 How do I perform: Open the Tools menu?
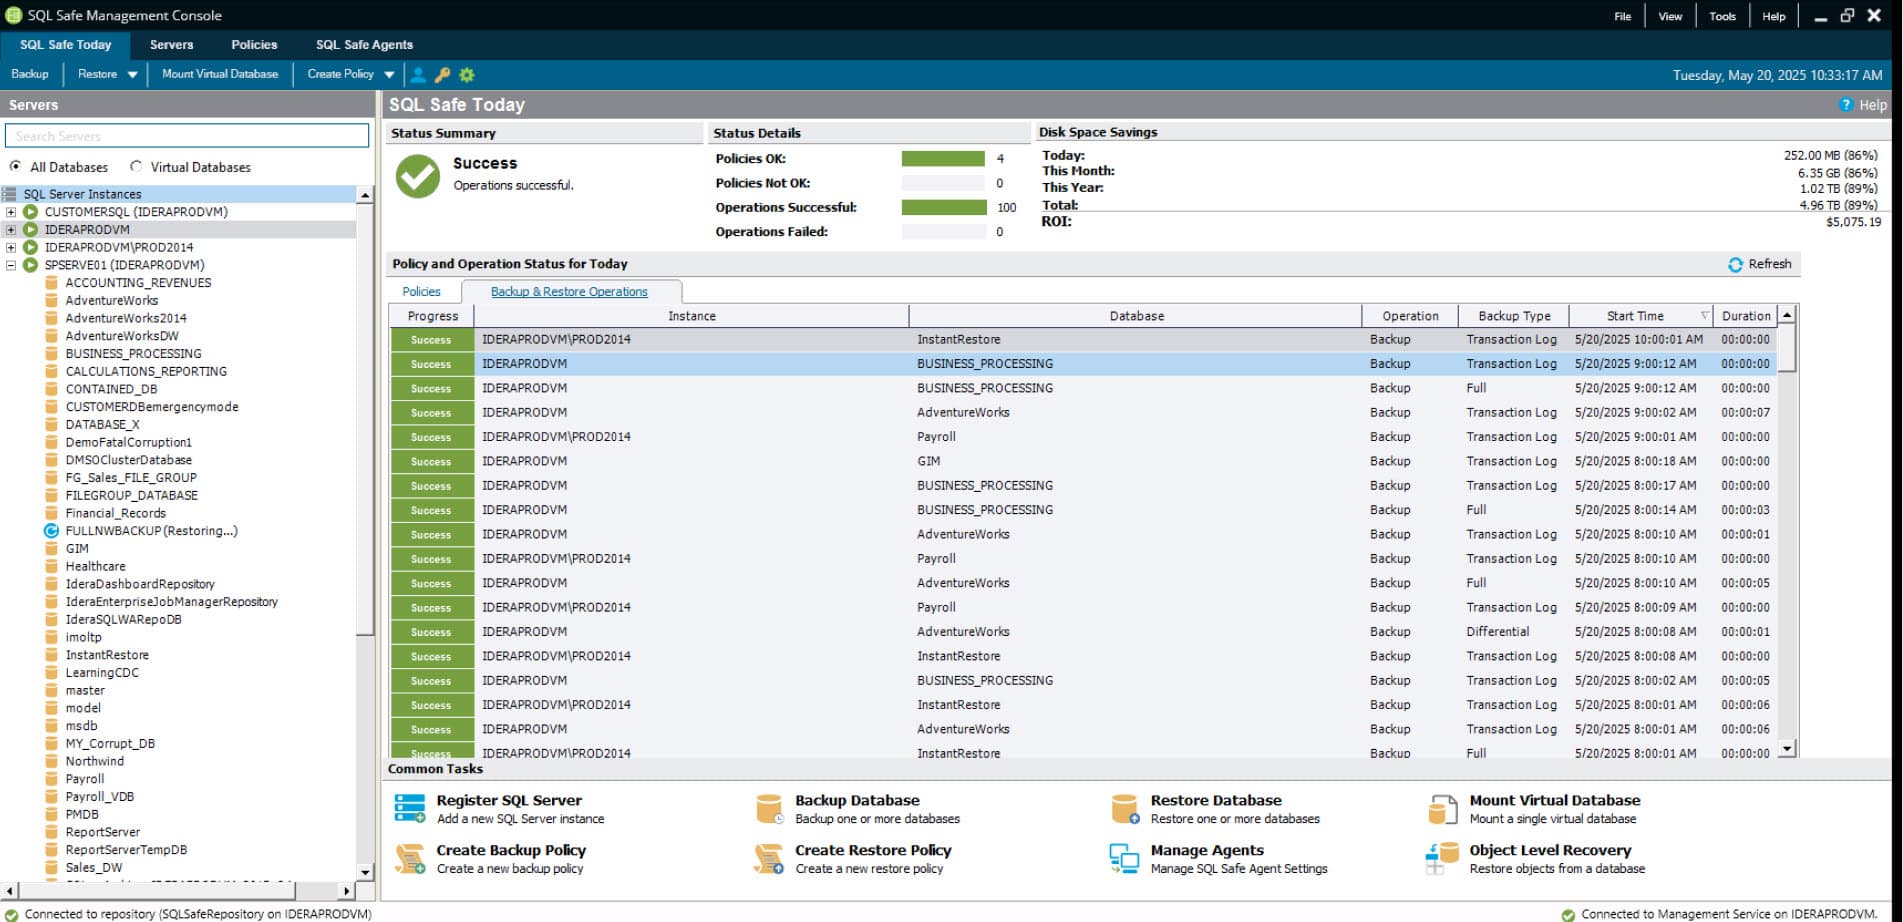1722,16
